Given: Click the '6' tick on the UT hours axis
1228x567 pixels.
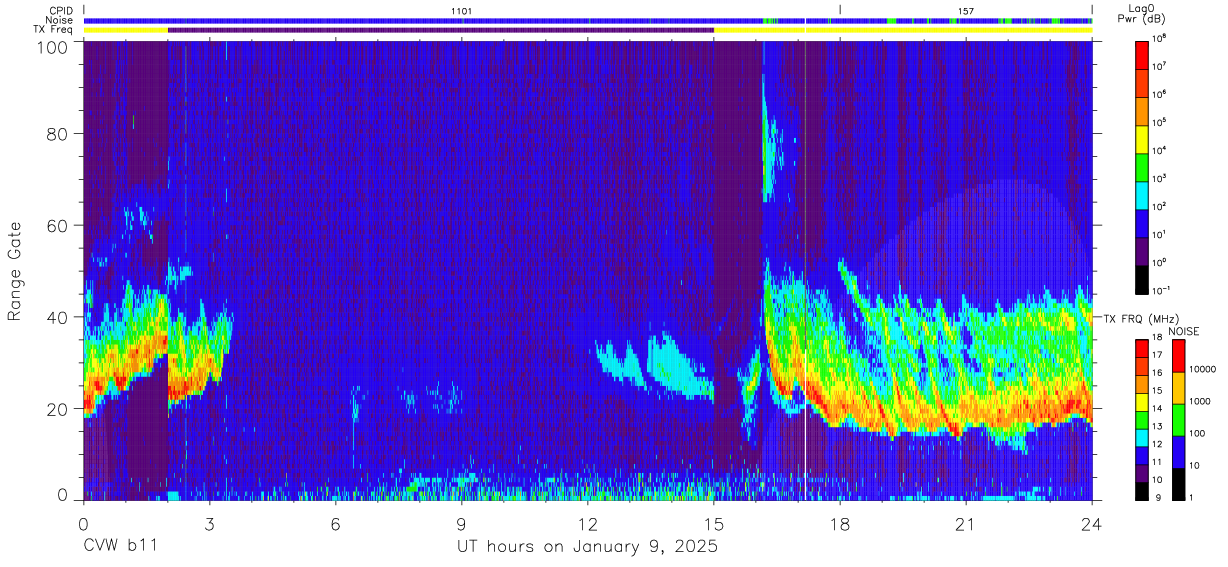Looking at the screenshot, I should click(x=335, y=523).
